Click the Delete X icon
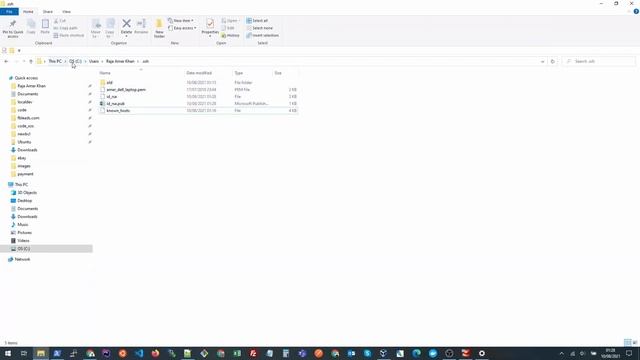640x360 pixels. coord(127,24)
